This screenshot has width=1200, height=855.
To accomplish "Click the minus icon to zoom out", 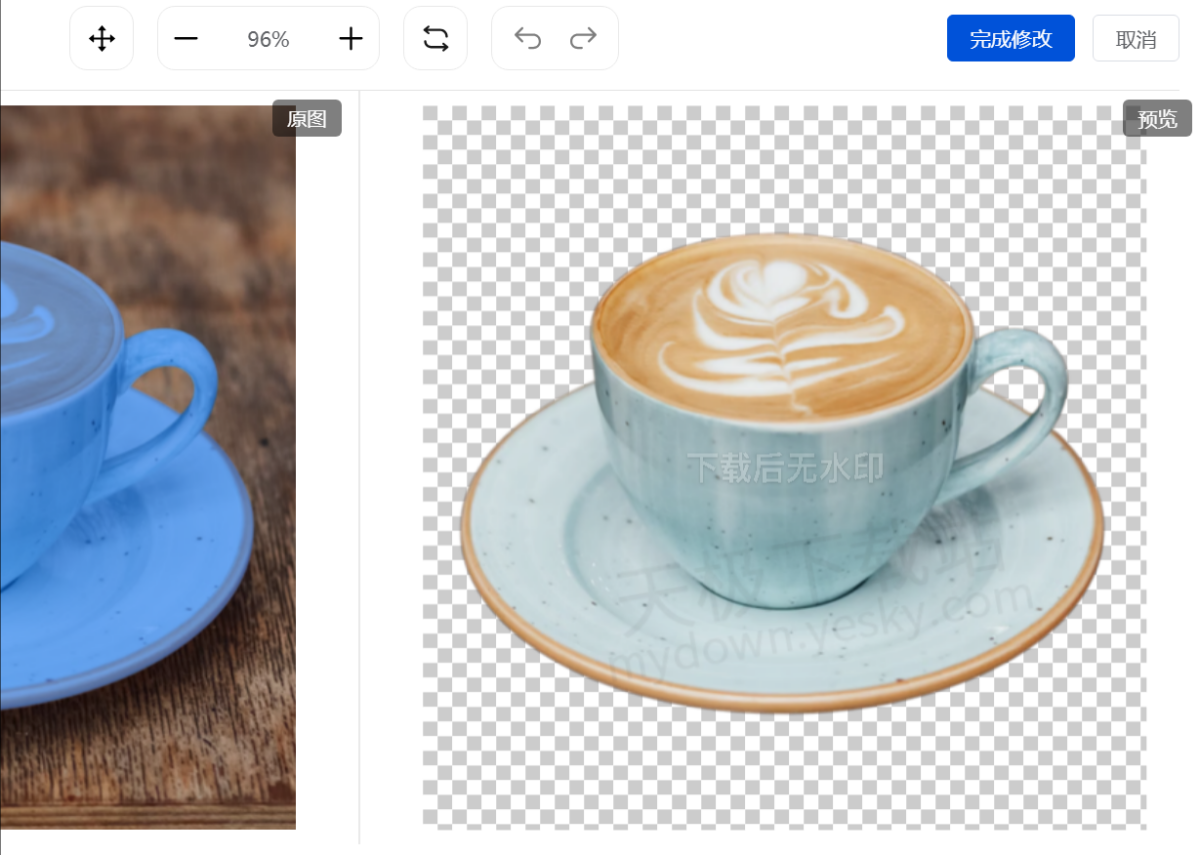I will pyautogui.click(x=186, y=39).
